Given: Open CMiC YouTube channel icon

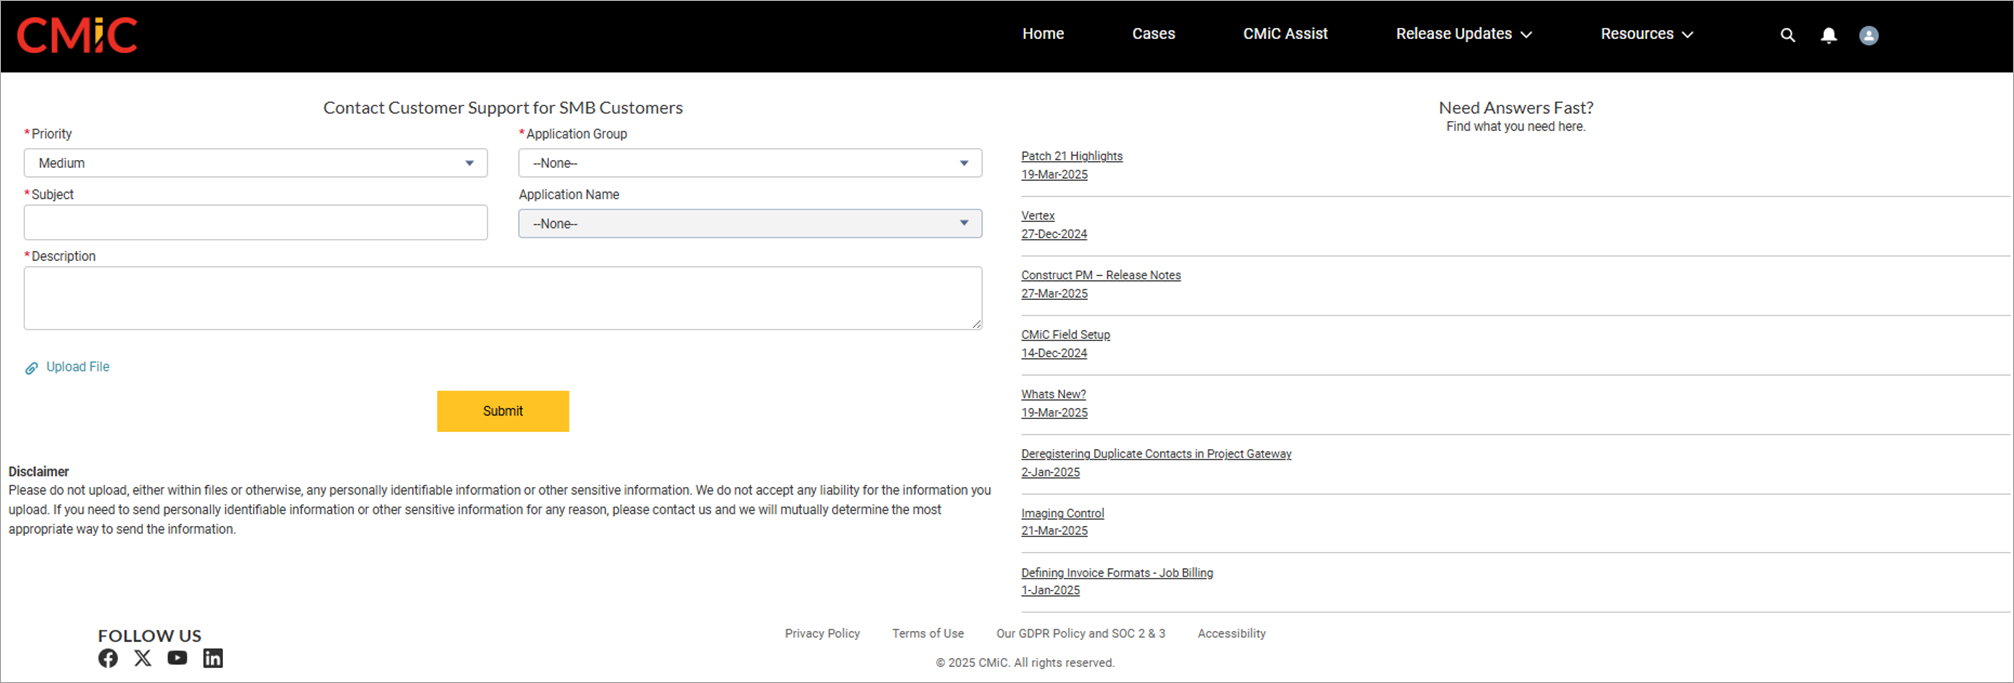Looking at the screenshot, I should (177, 658).
